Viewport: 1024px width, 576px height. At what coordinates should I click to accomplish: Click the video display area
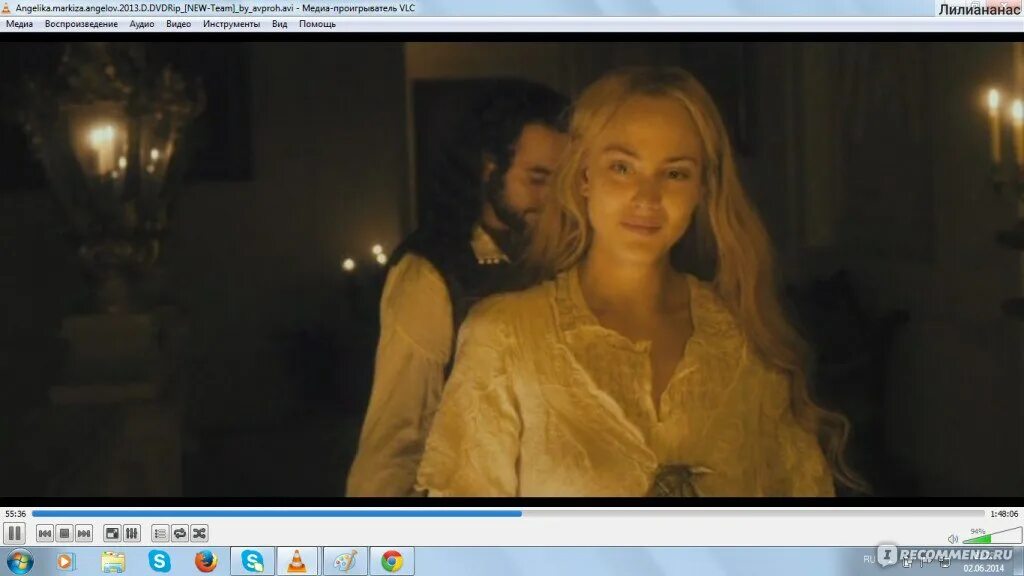(512, 270)
